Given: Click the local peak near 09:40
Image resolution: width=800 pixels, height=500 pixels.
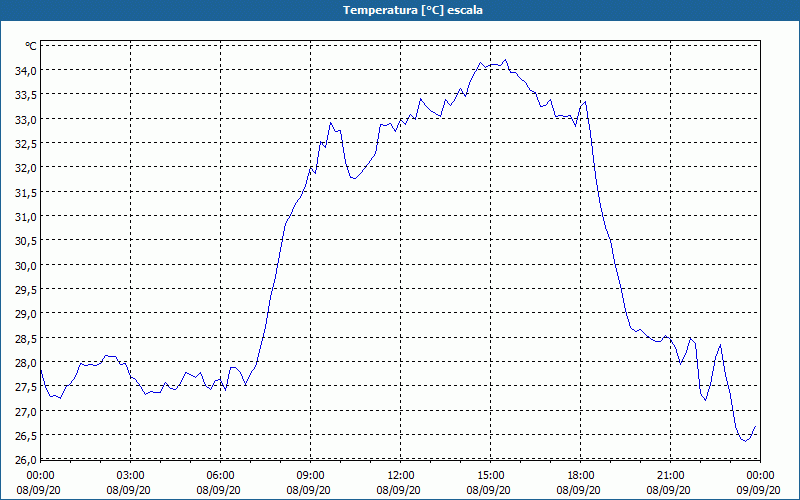Looking at the screenshot, I should pos(331,122).
